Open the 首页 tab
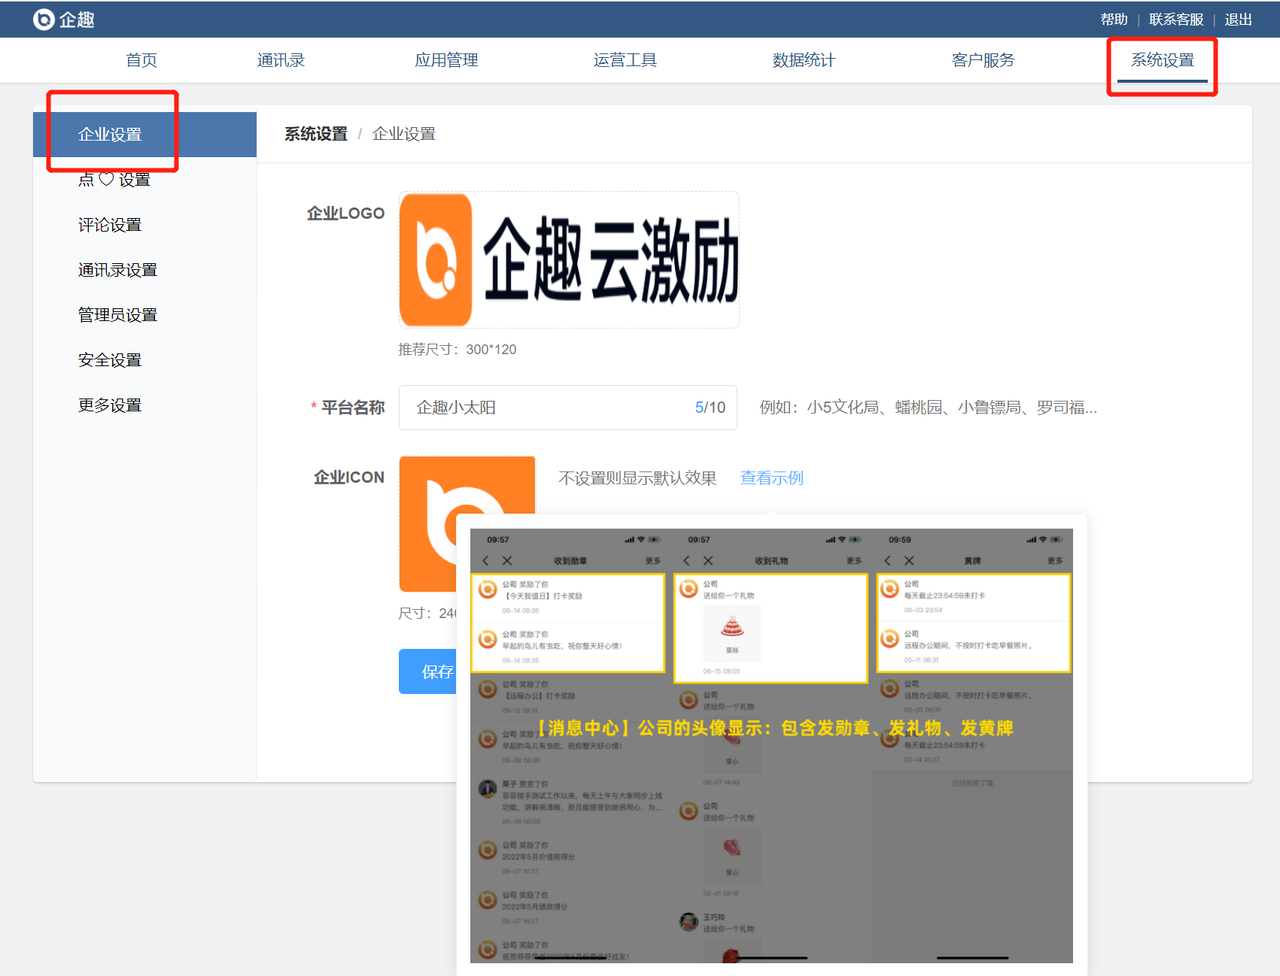This screenshot has width=1280, height=976. click(141, 60)
